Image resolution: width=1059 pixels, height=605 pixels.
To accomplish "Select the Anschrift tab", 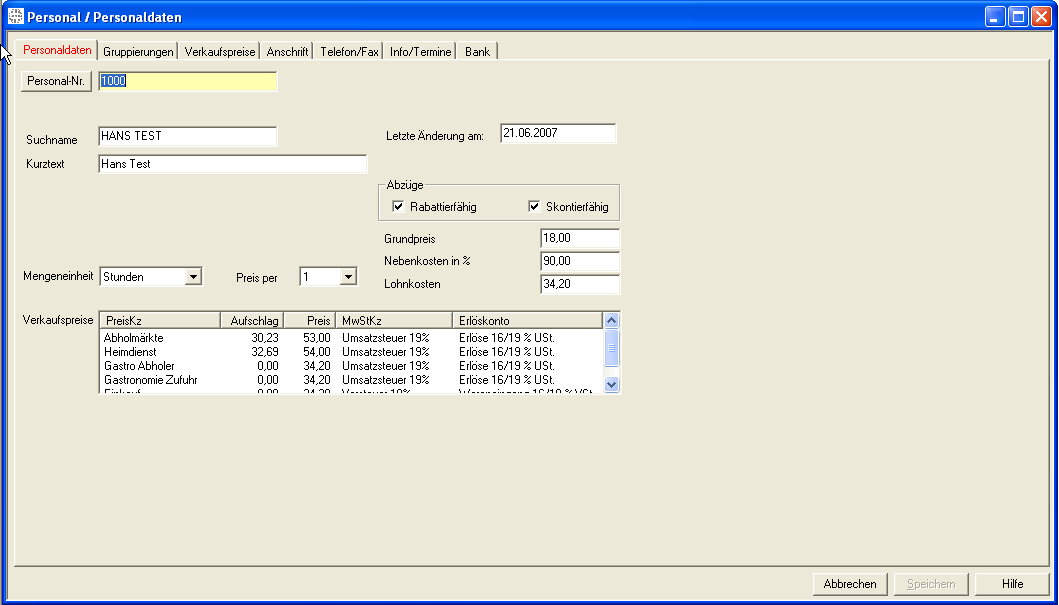I will (287, 51).
